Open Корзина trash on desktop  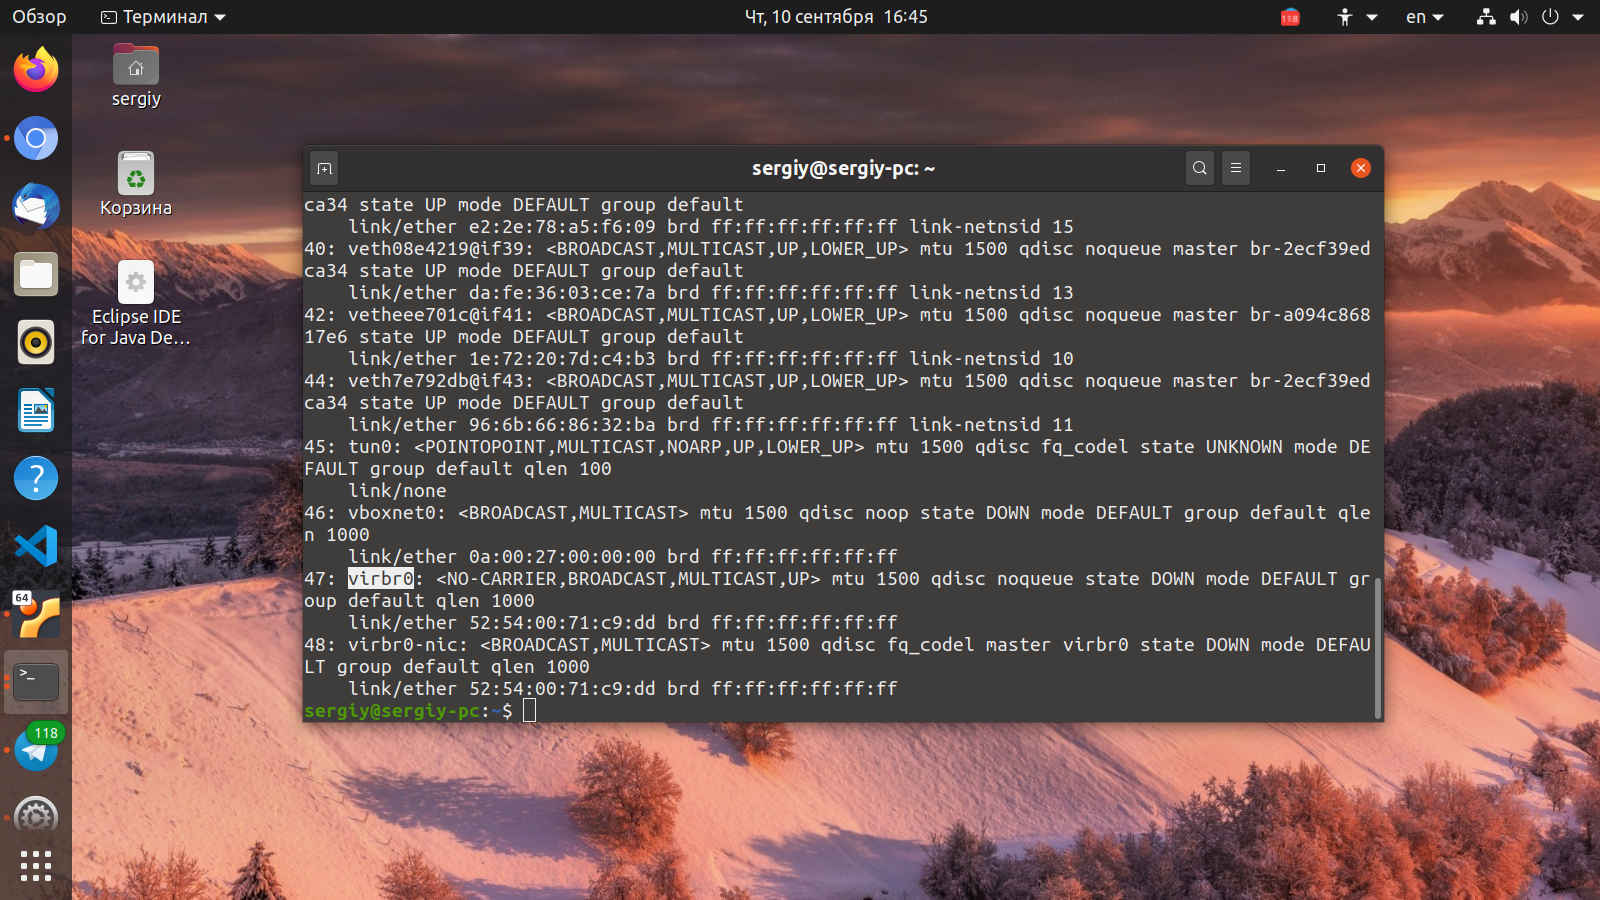tap(136, 184)
